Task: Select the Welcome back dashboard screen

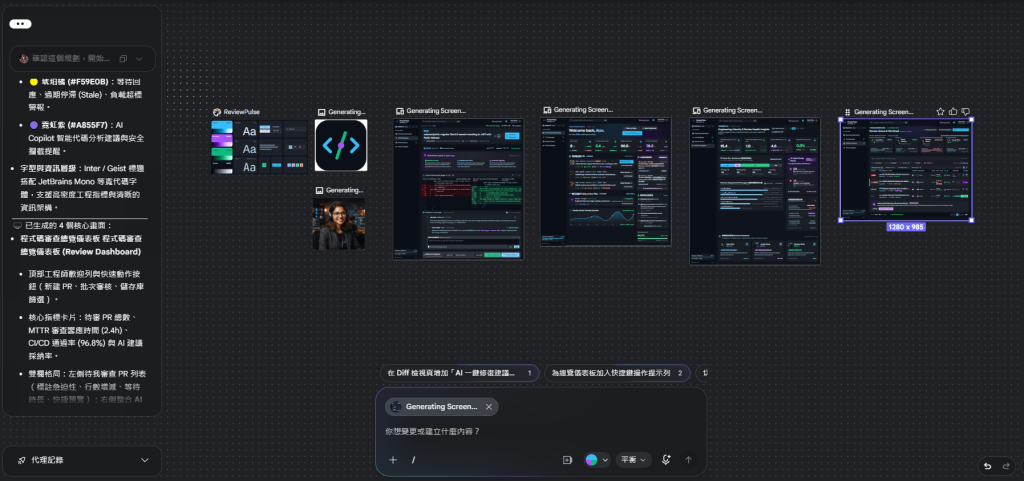Action: coord(606,181)
